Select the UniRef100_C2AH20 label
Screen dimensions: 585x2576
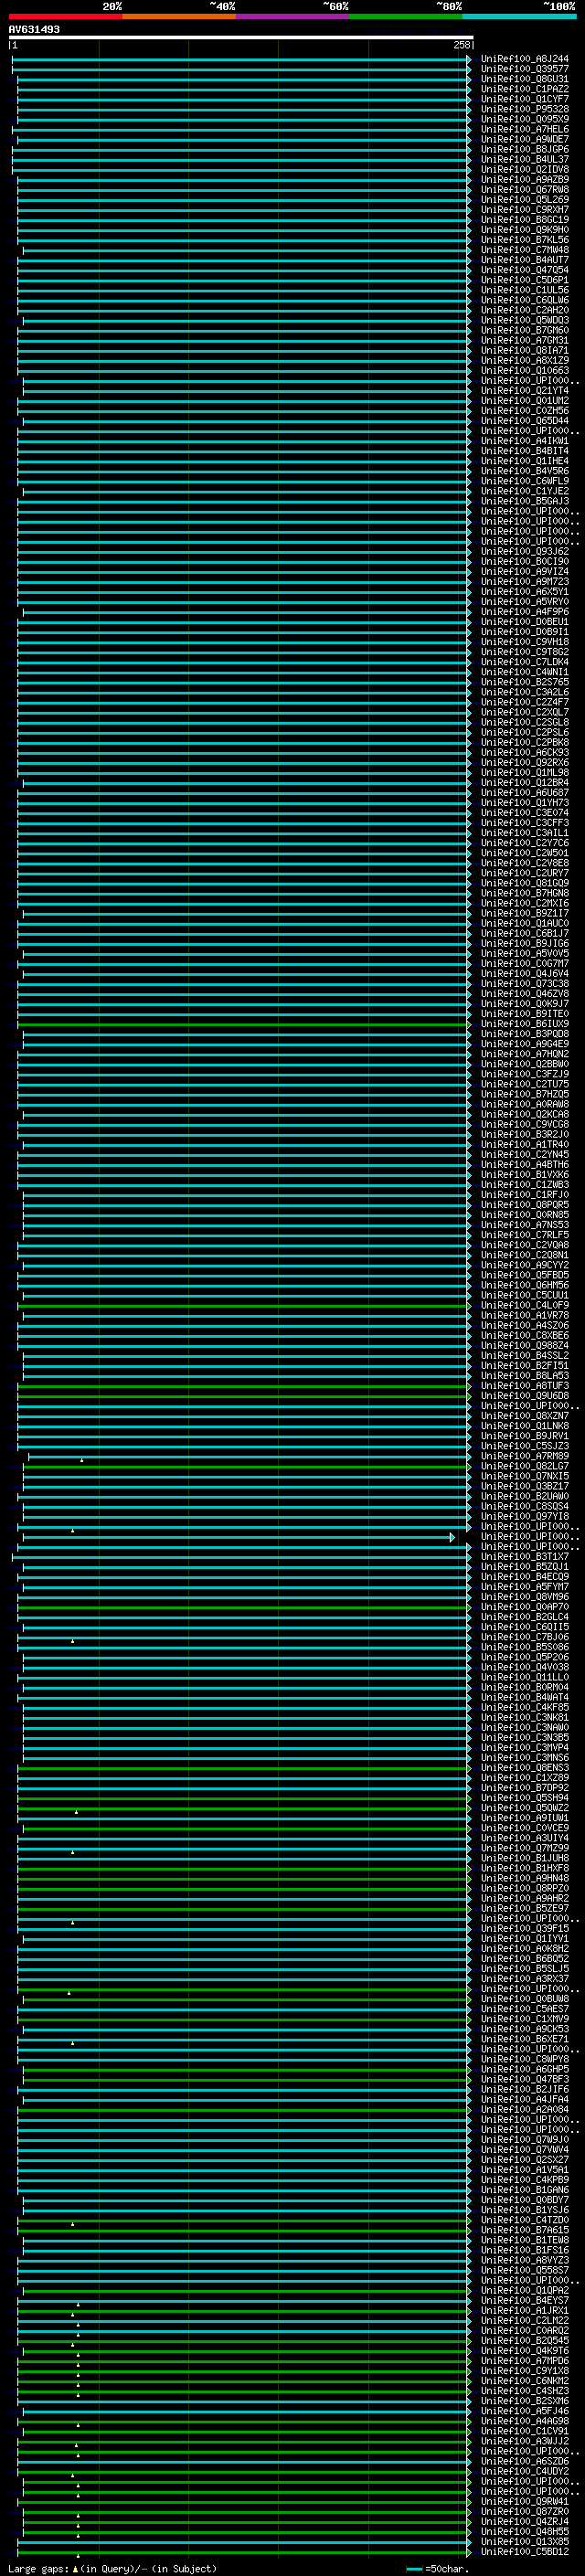[524, 310]
